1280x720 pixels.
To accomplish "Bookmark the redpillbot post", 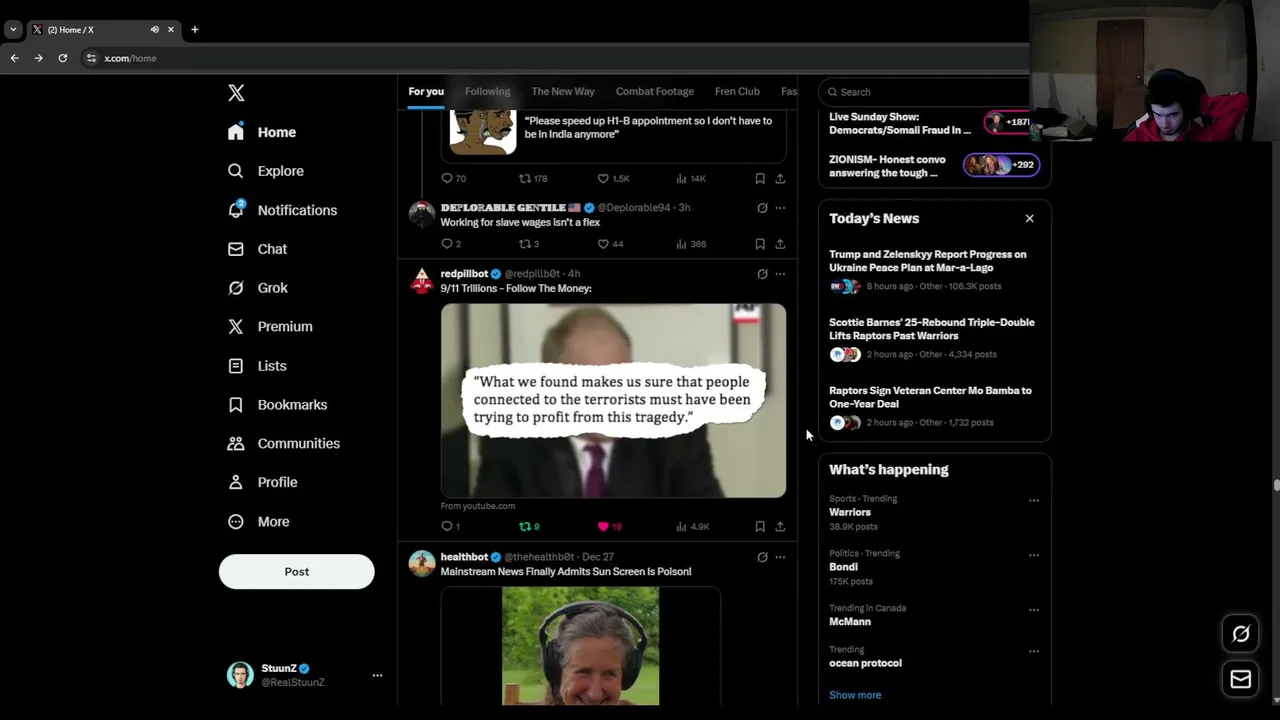I will (x=760, y=526).
